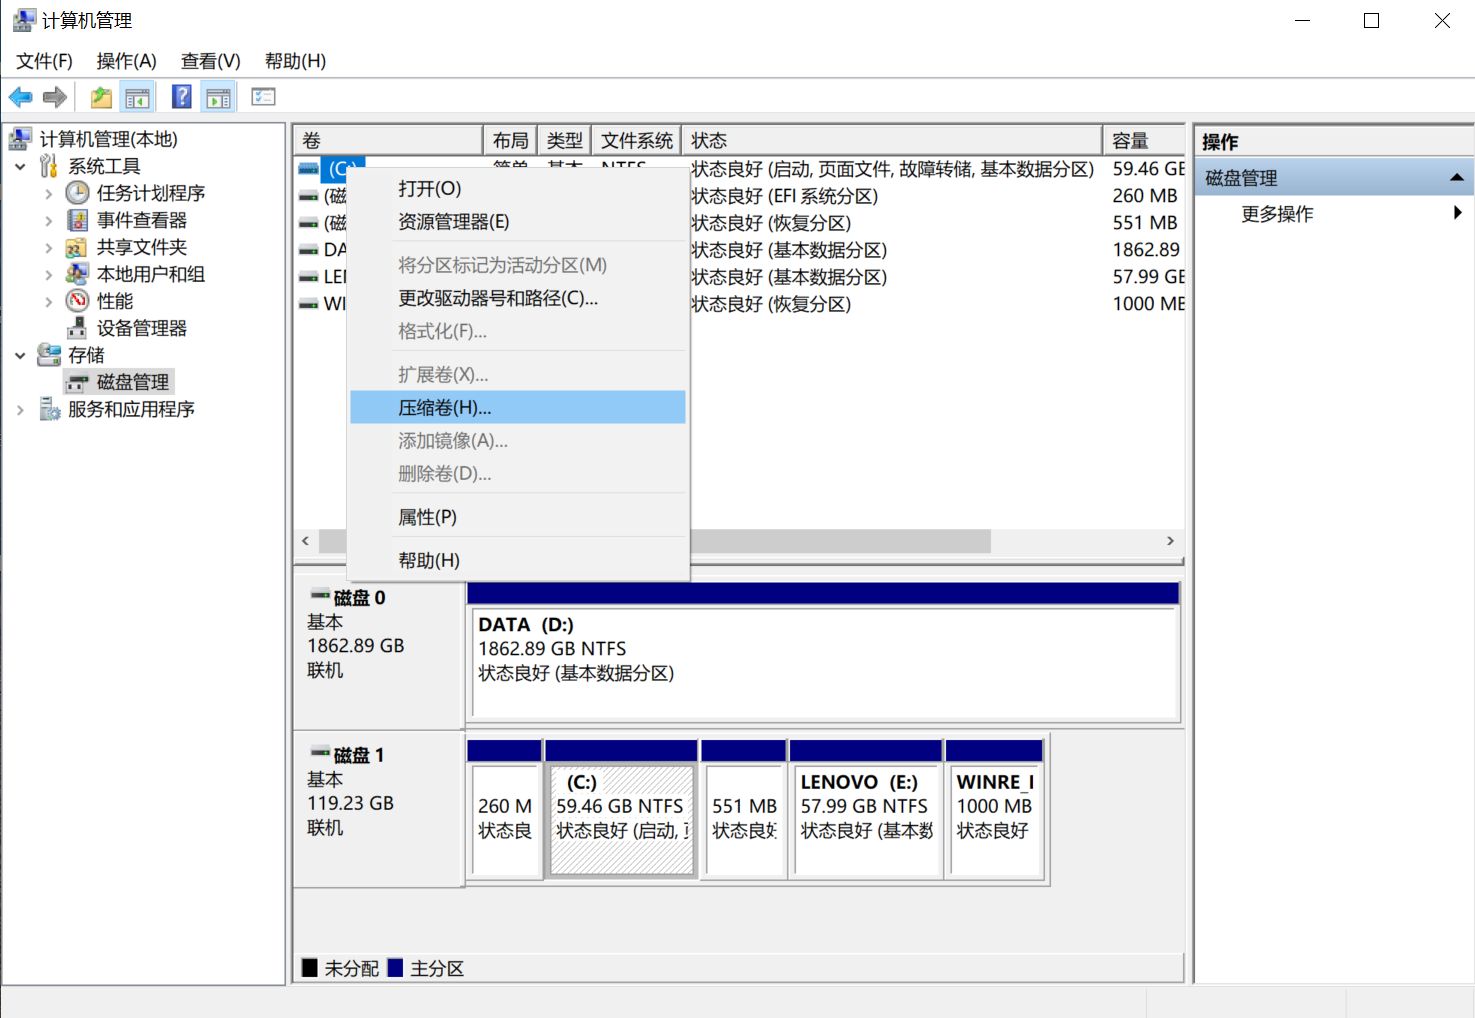Select the 磁盘 0 disk label

(x=359, y=598)
